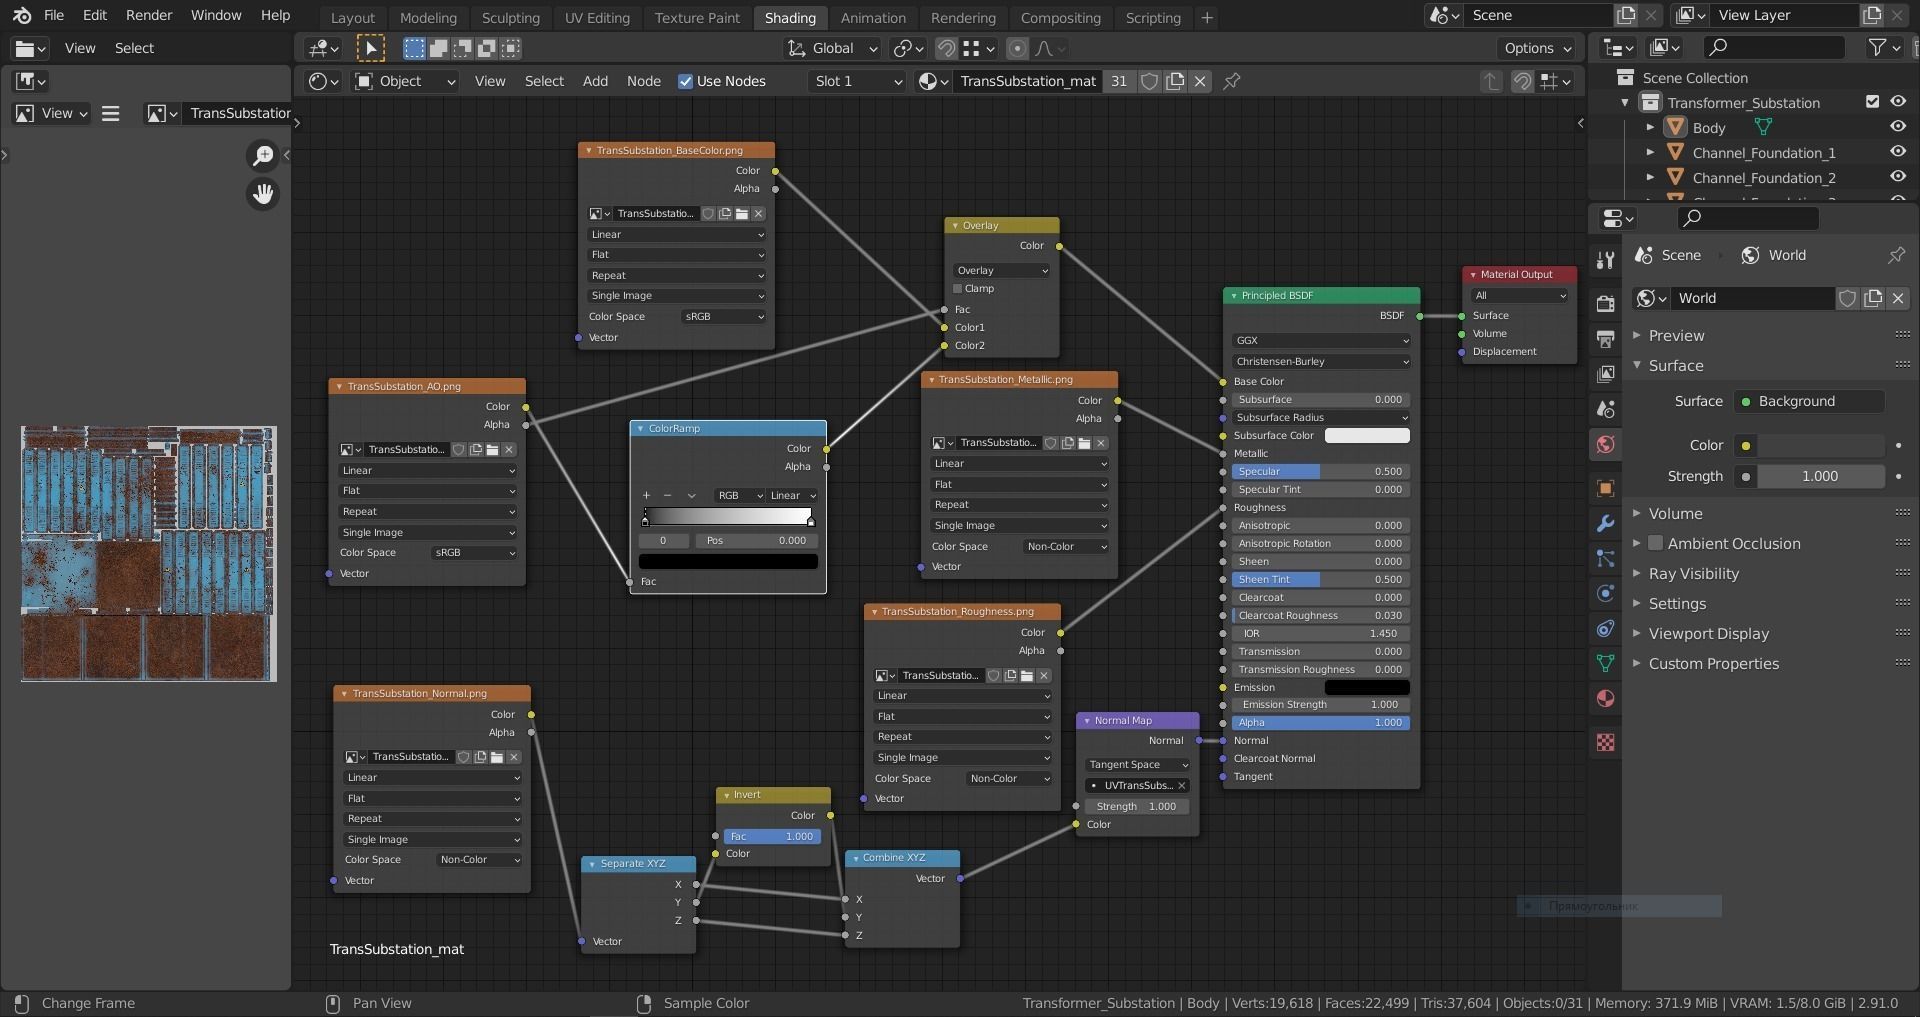Open the Material properties tab
The width and height of the screenshot is (1920, 1017).
coord(1605,698)
